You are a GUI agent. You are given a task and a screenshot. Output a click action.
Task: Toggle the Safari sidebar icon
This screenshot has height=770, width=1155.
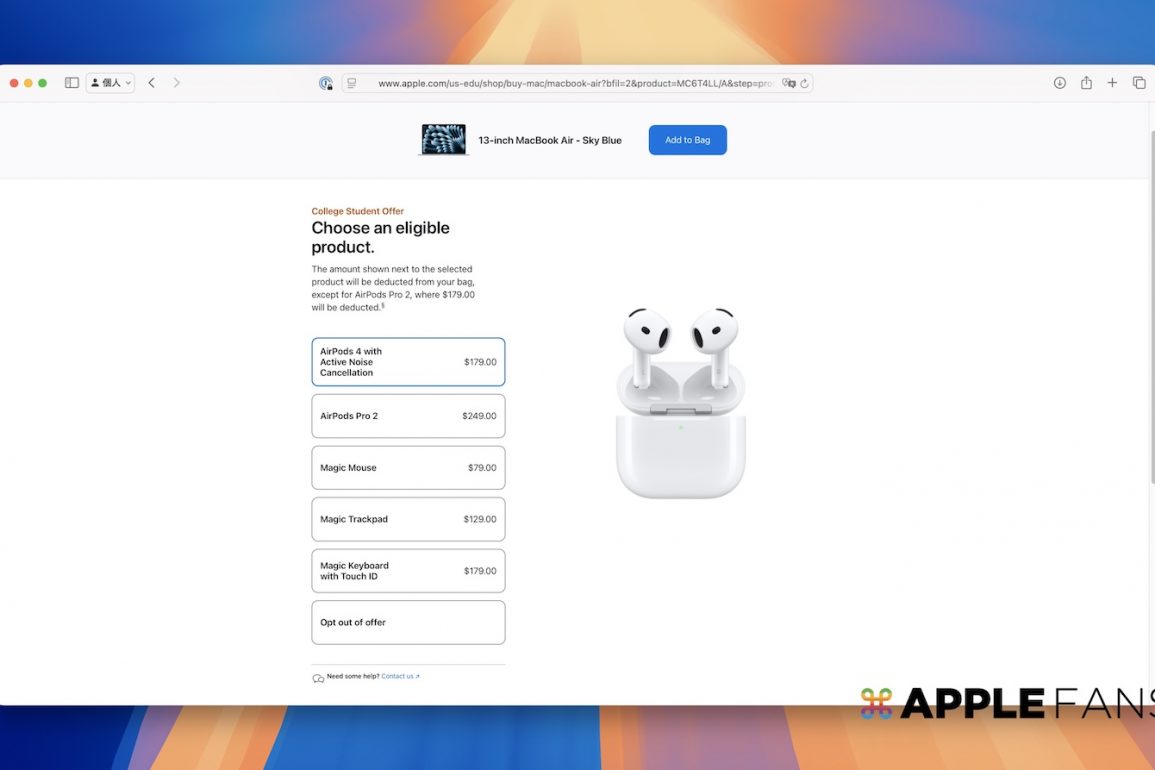pos(72,83)
